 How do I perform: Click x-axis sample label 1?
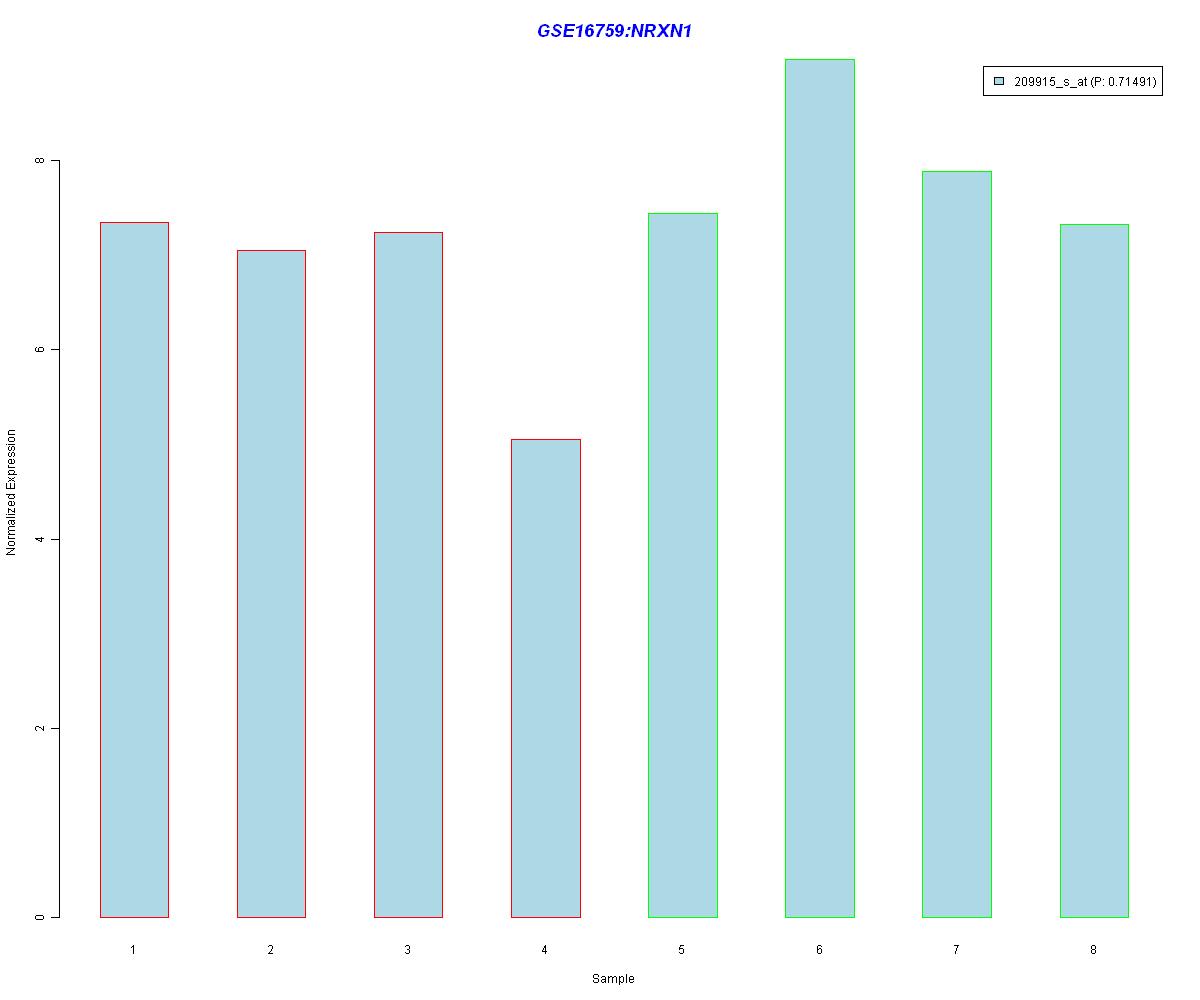click(133, 949)
